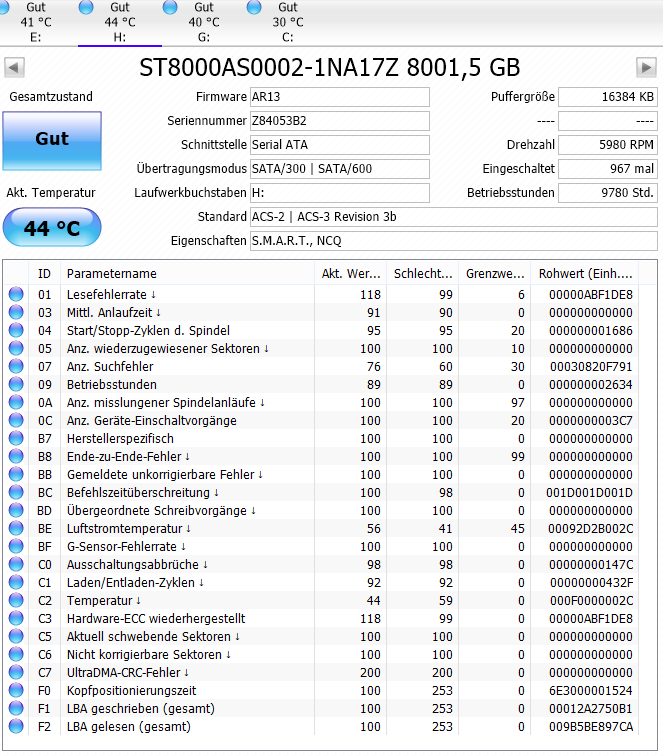
Task: Go to the previous disk with left arrow
Action: point(14,67)
